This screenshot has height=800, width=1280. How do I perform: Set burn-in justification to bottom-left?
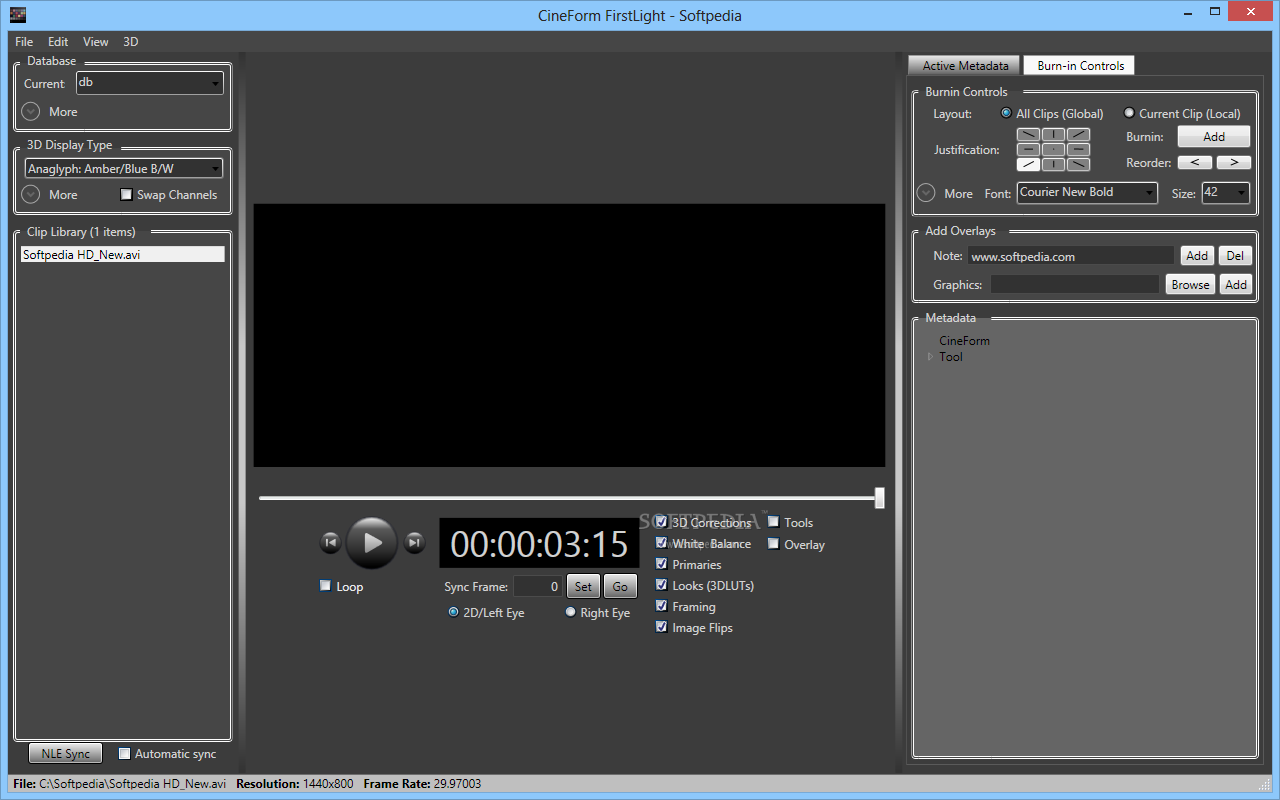[x=1028, y=164]
